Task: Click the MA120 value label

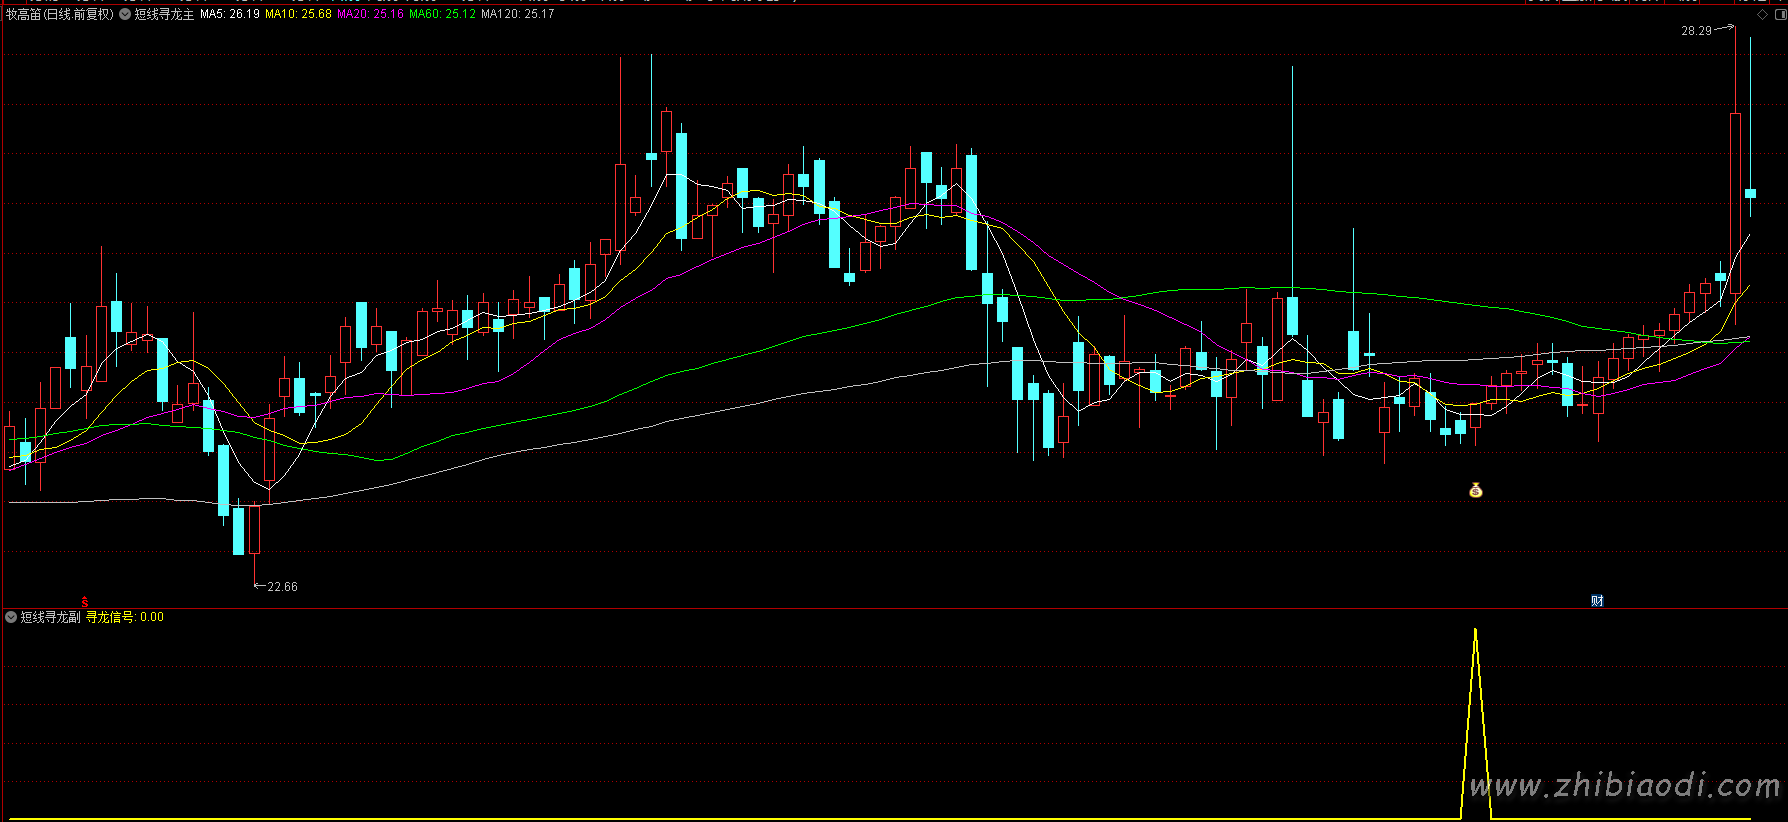Action: pos(517,15)
